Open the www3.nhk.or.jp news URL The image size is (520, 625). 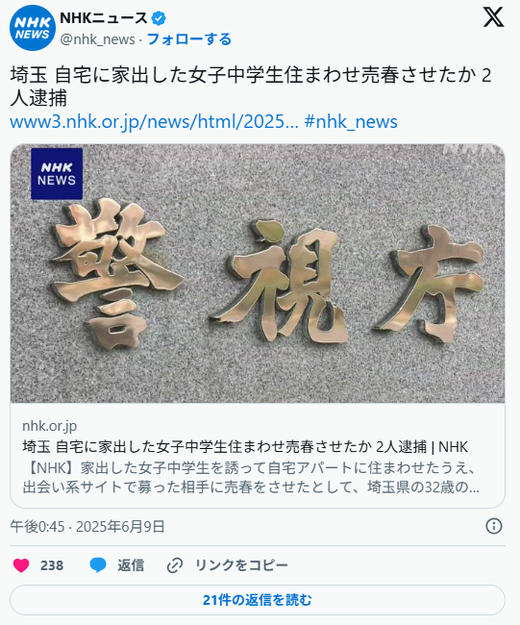point(154,122)
